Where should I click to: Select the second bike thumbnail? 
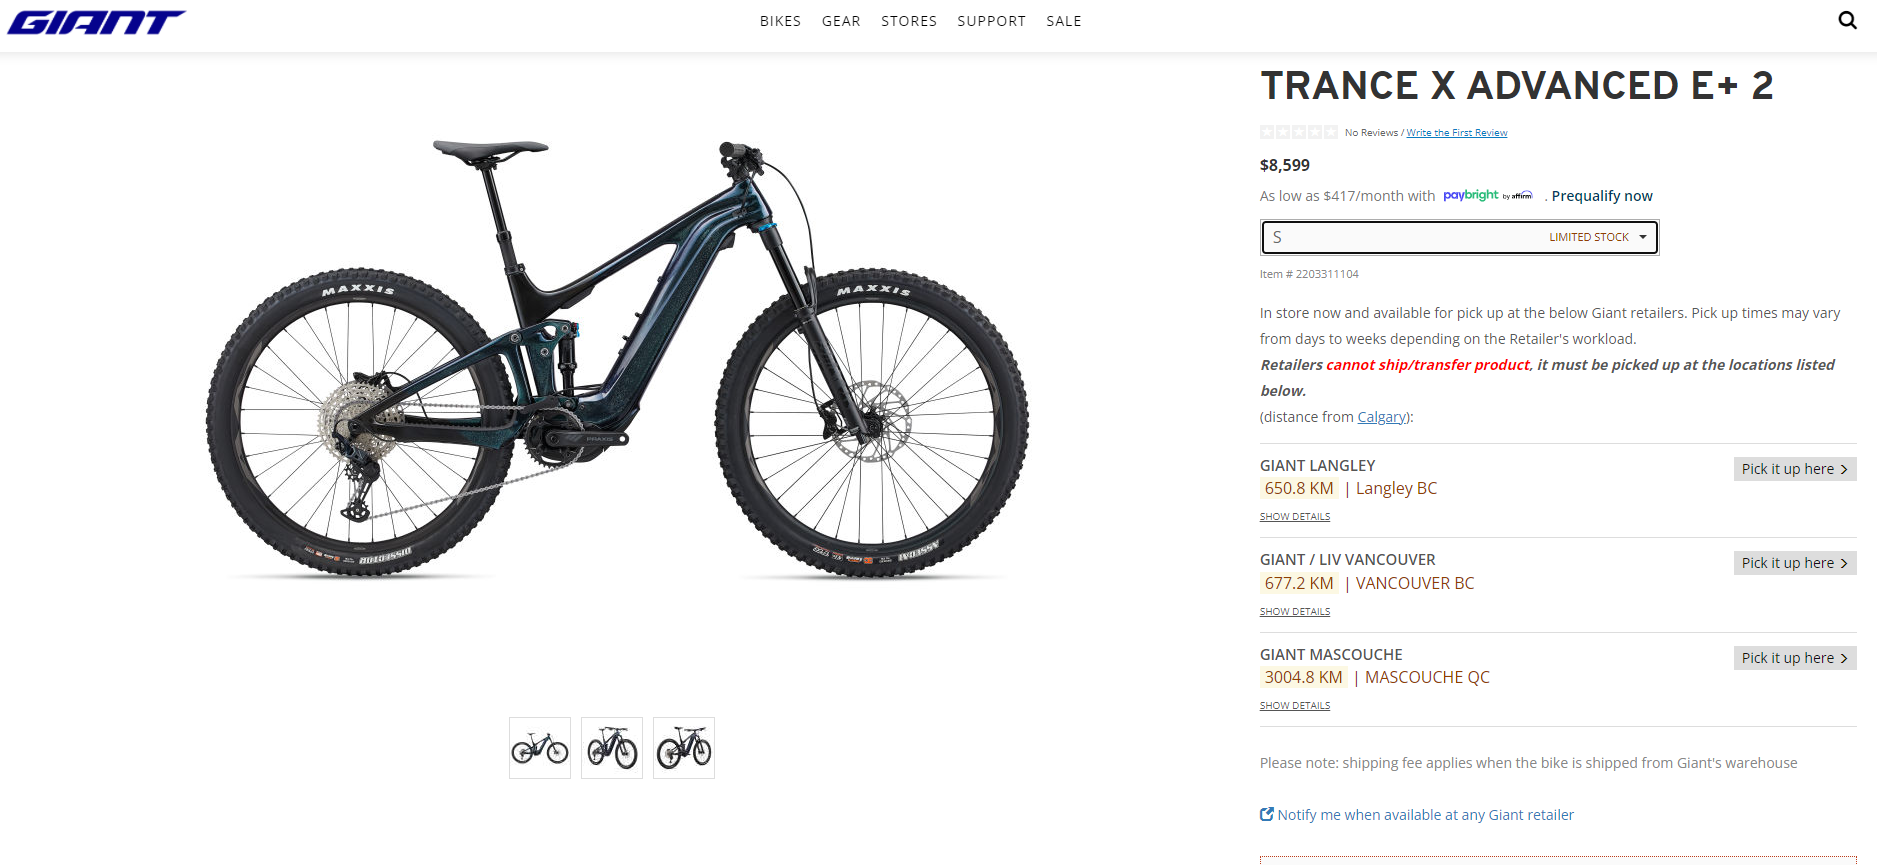click(x=612, y=748)
